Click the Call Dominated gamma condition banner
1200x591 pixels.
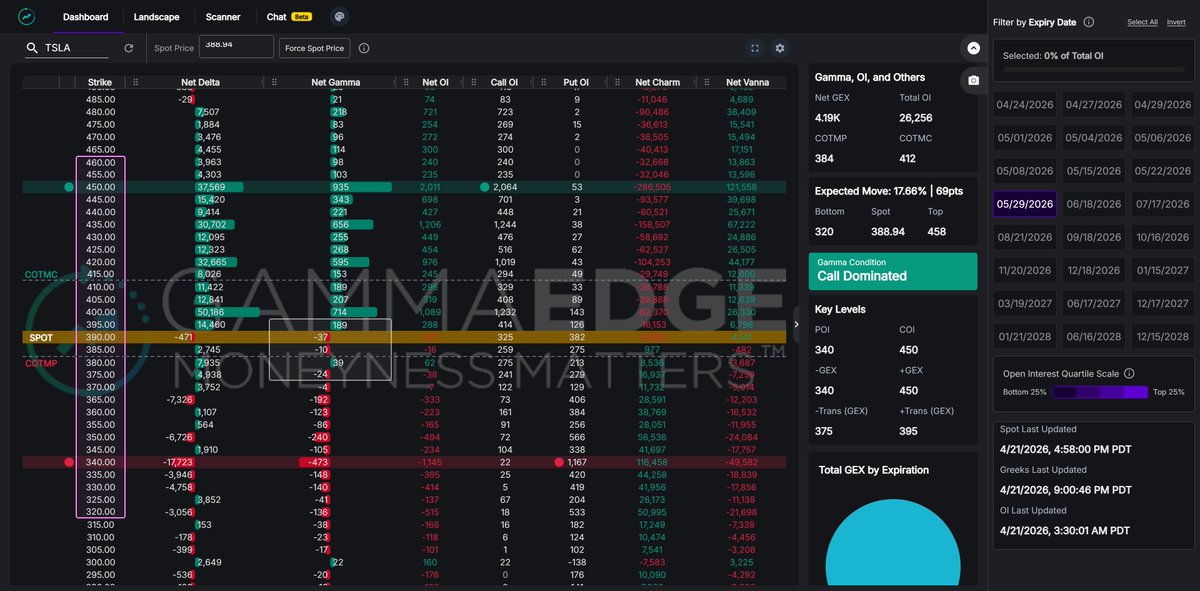(x=893, y=271)
